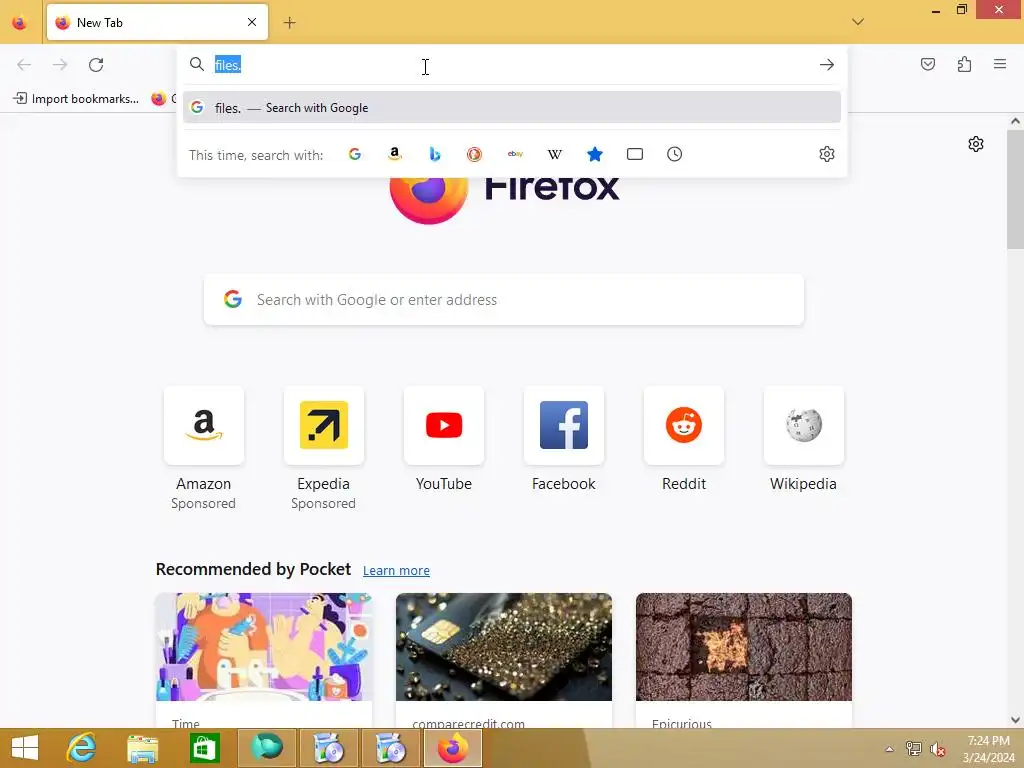The image size is (1024, 768).
Task: Click the page vertical scrollbar thumb
Action: [x=1015, y=189]
